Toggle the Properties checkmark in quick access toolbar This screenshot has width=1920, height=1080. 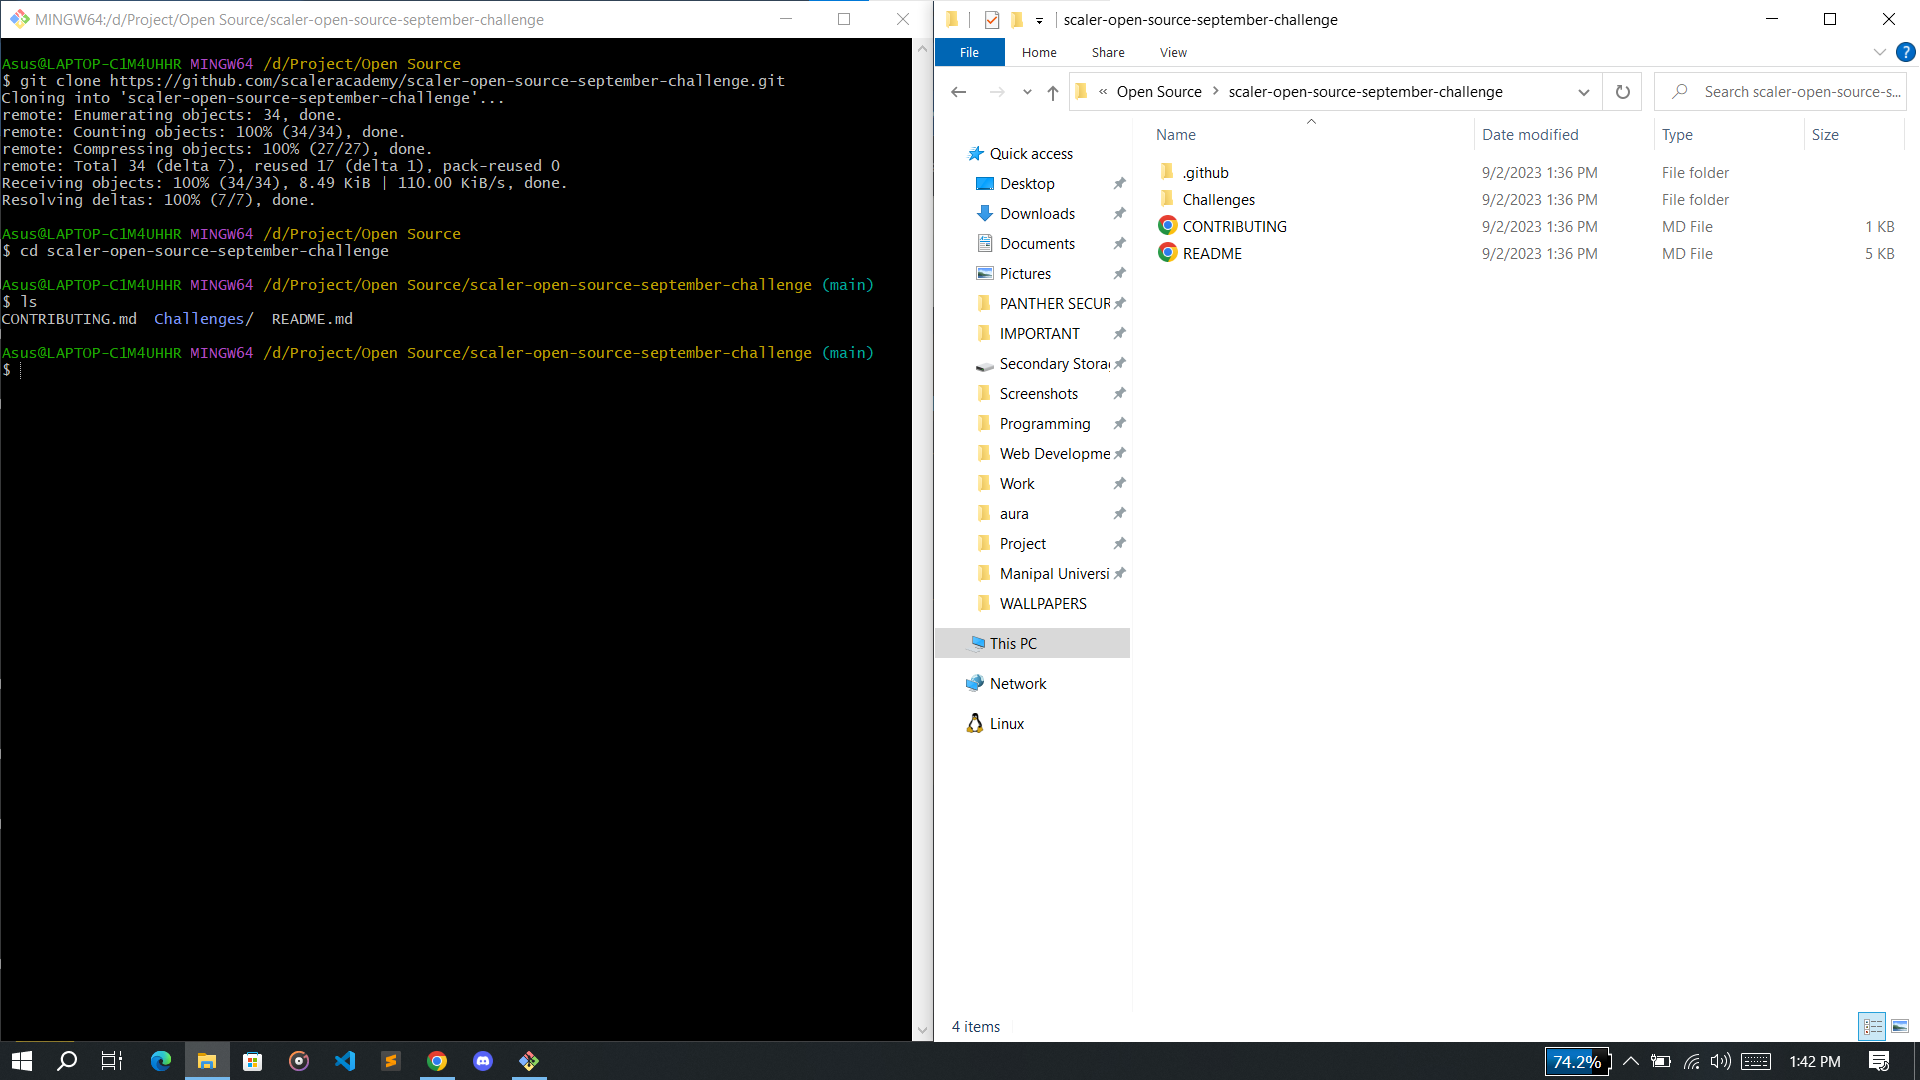click(x=993, y=19)
